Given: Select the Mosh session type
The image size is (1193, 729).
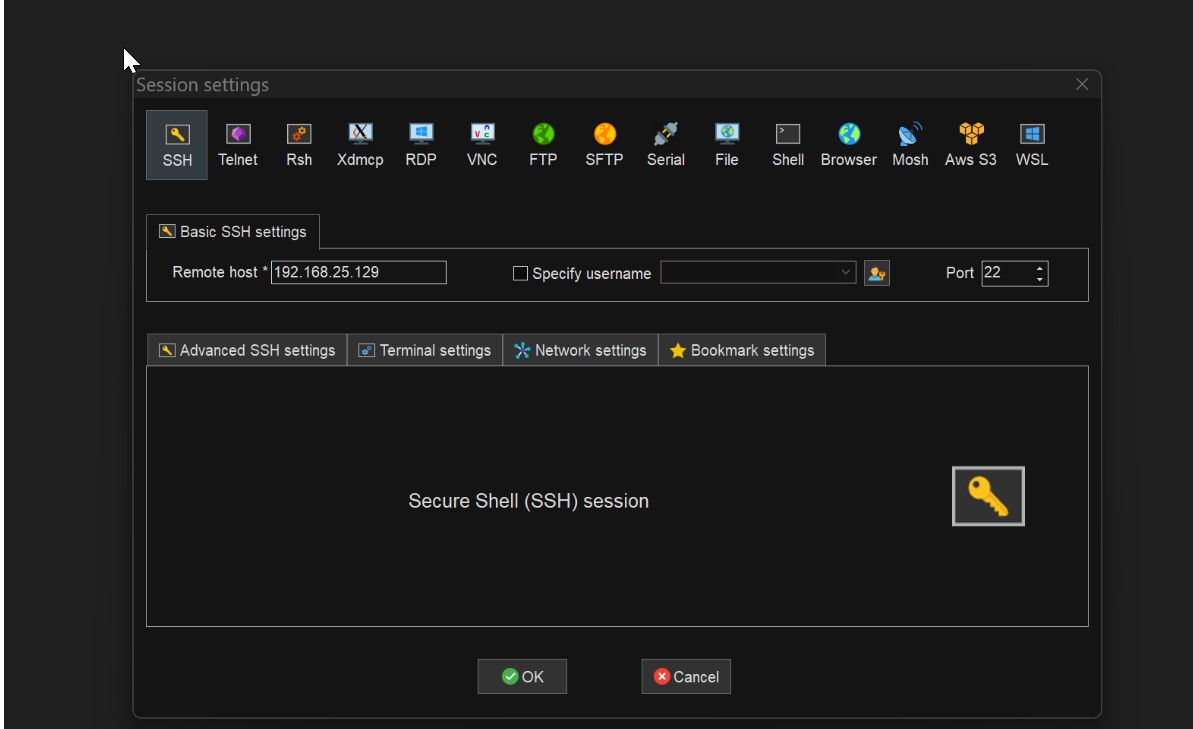Looking at the screenshot, I should [910, 145].
